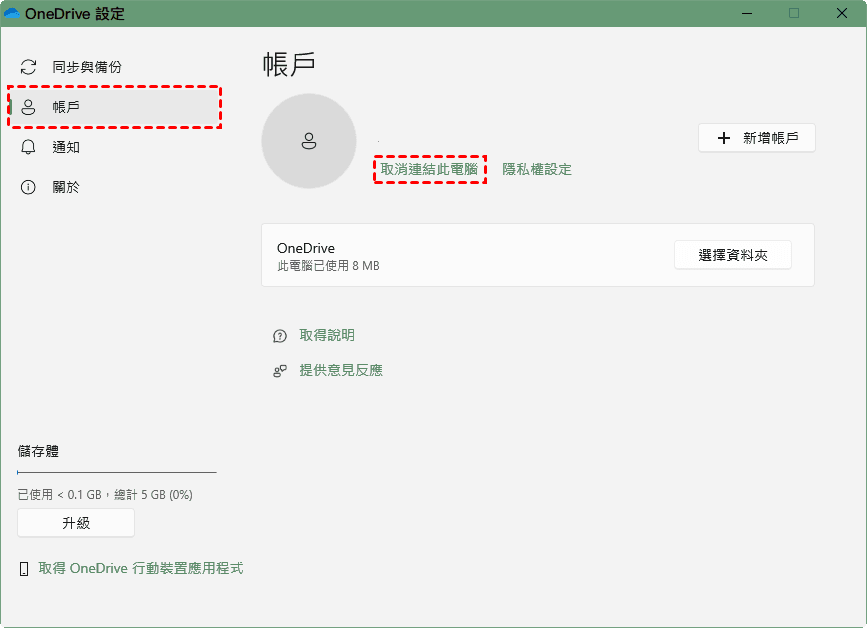The width and height of the screenshot is (867, 628).
Task: Click the info circle icon for 關於
Action: click(28, 187)
